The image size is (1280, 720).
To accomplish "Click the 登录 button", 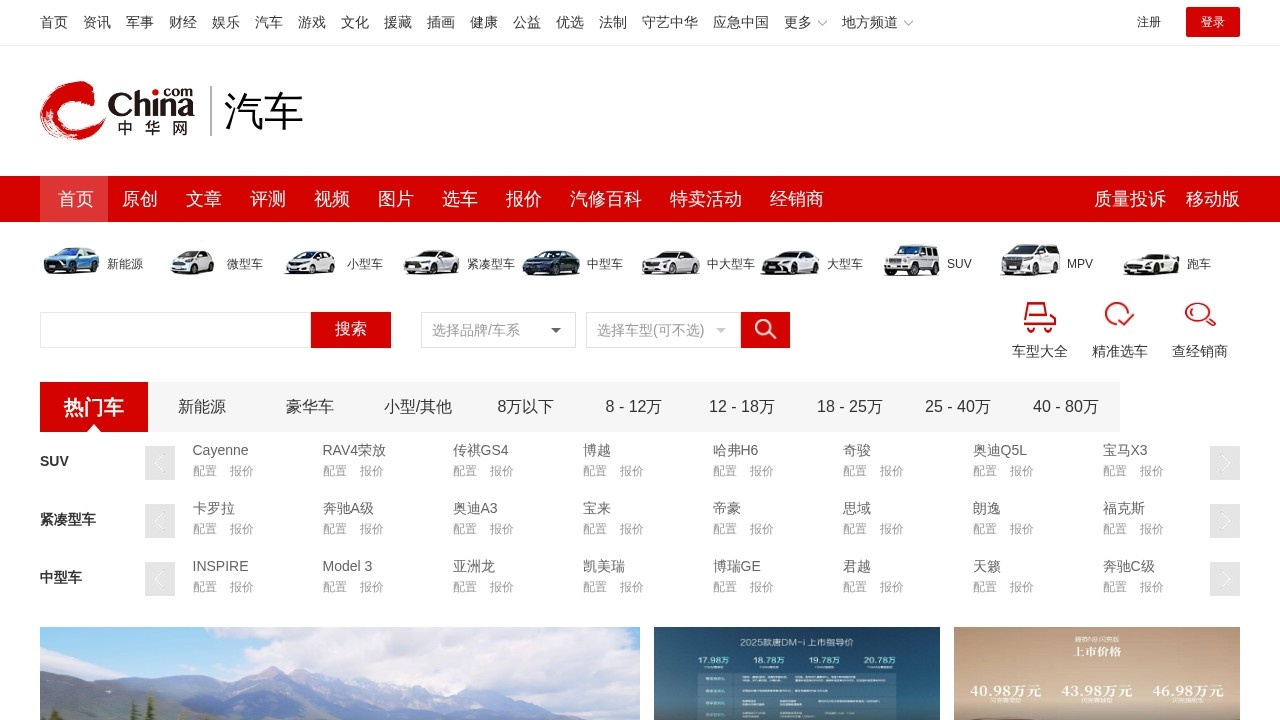I will tap(1213, 22).
